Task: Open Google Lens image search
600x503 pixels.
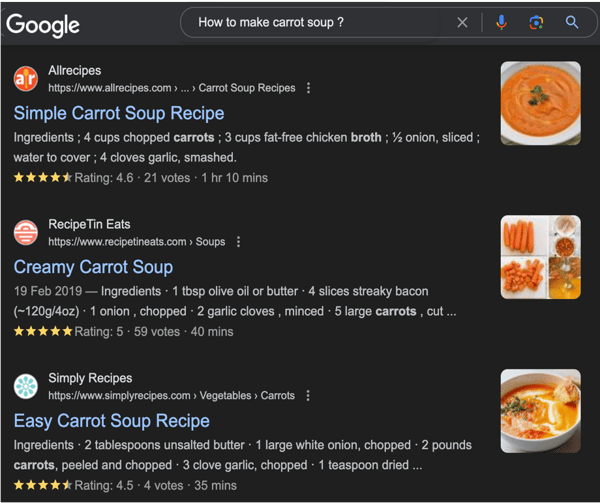Action: tap(536, 22)
